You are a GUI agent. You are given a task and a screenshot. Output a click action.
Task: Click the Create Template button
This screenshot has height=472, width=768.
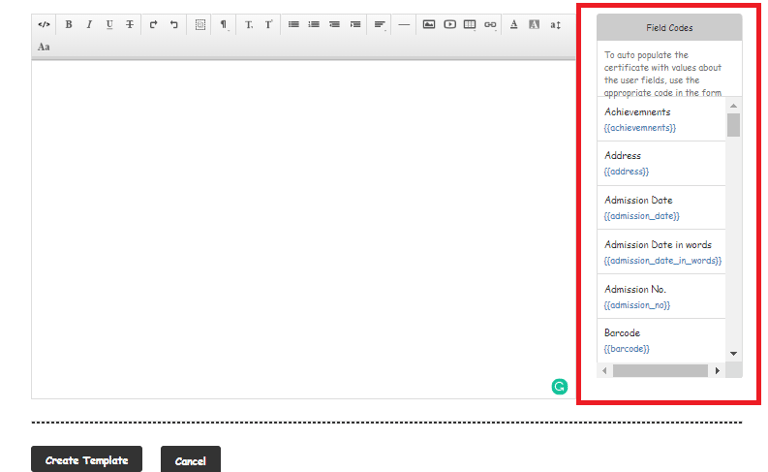87,460
